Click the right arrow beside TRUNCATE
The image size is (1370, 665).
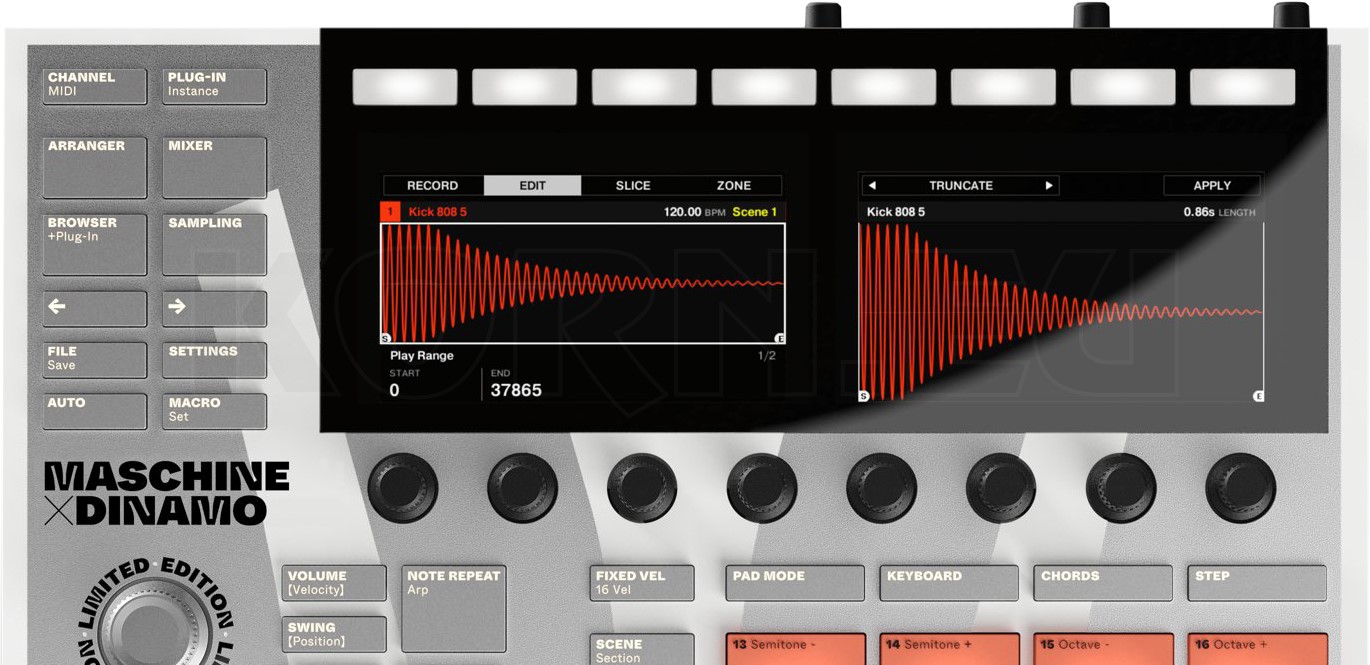[1048, 185]
